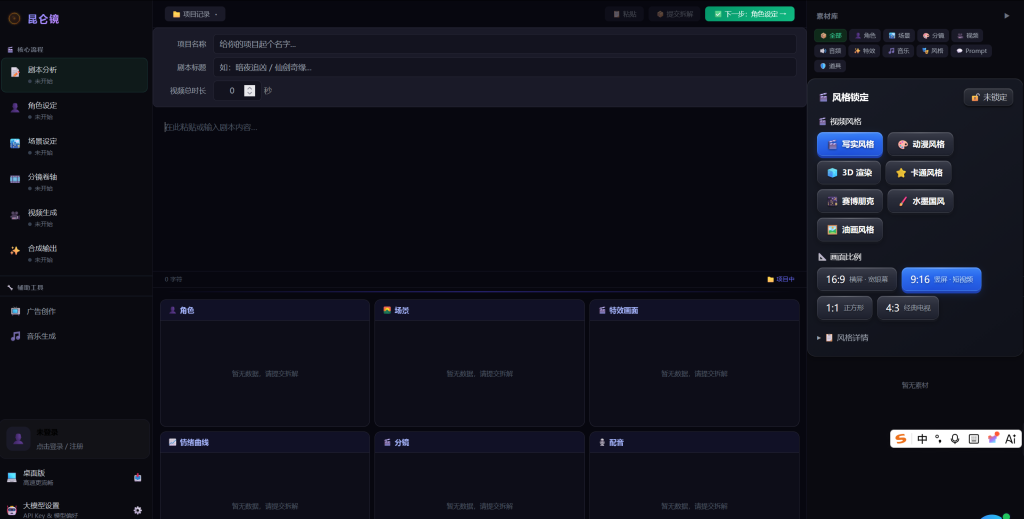Image resolution: width=1024 pixels, height=519 pixels.
Task: Select 写实风格 video style
Action: pyautogui.click(x=850, y=144)
